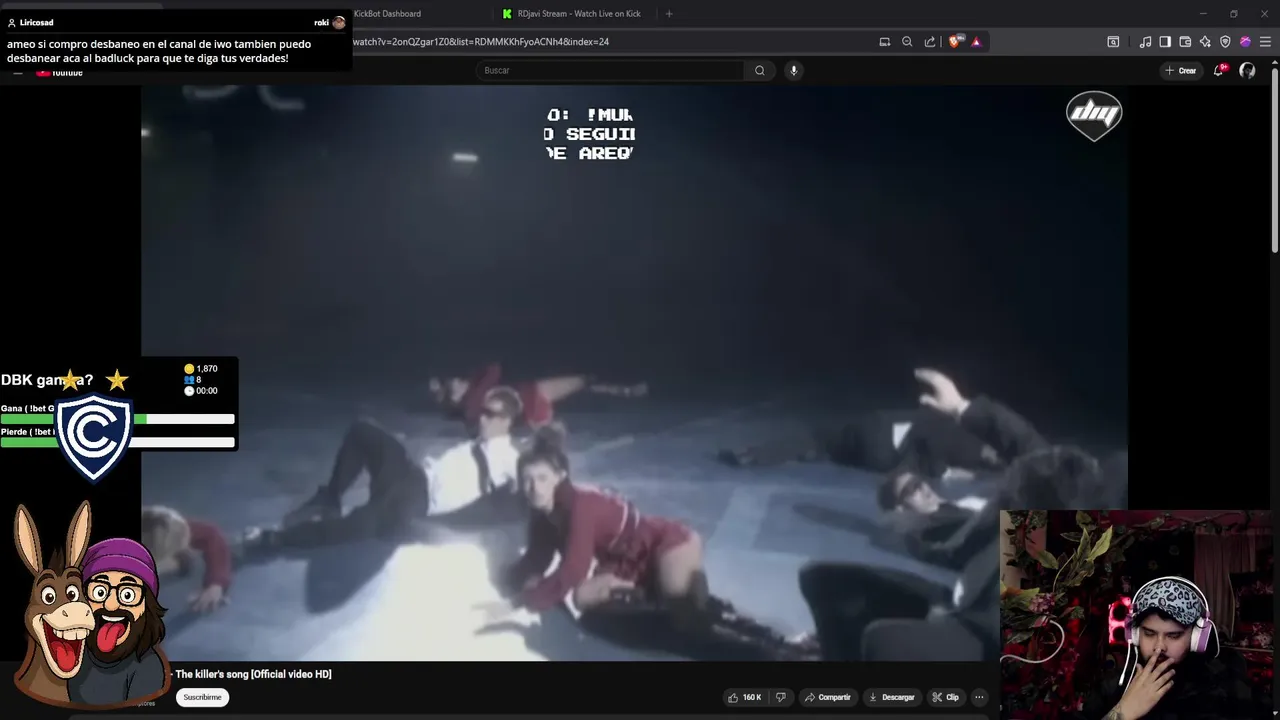The image size is (1280, 720).
Task: Click the streamer webcam overlay
Action: (1139, 614)
